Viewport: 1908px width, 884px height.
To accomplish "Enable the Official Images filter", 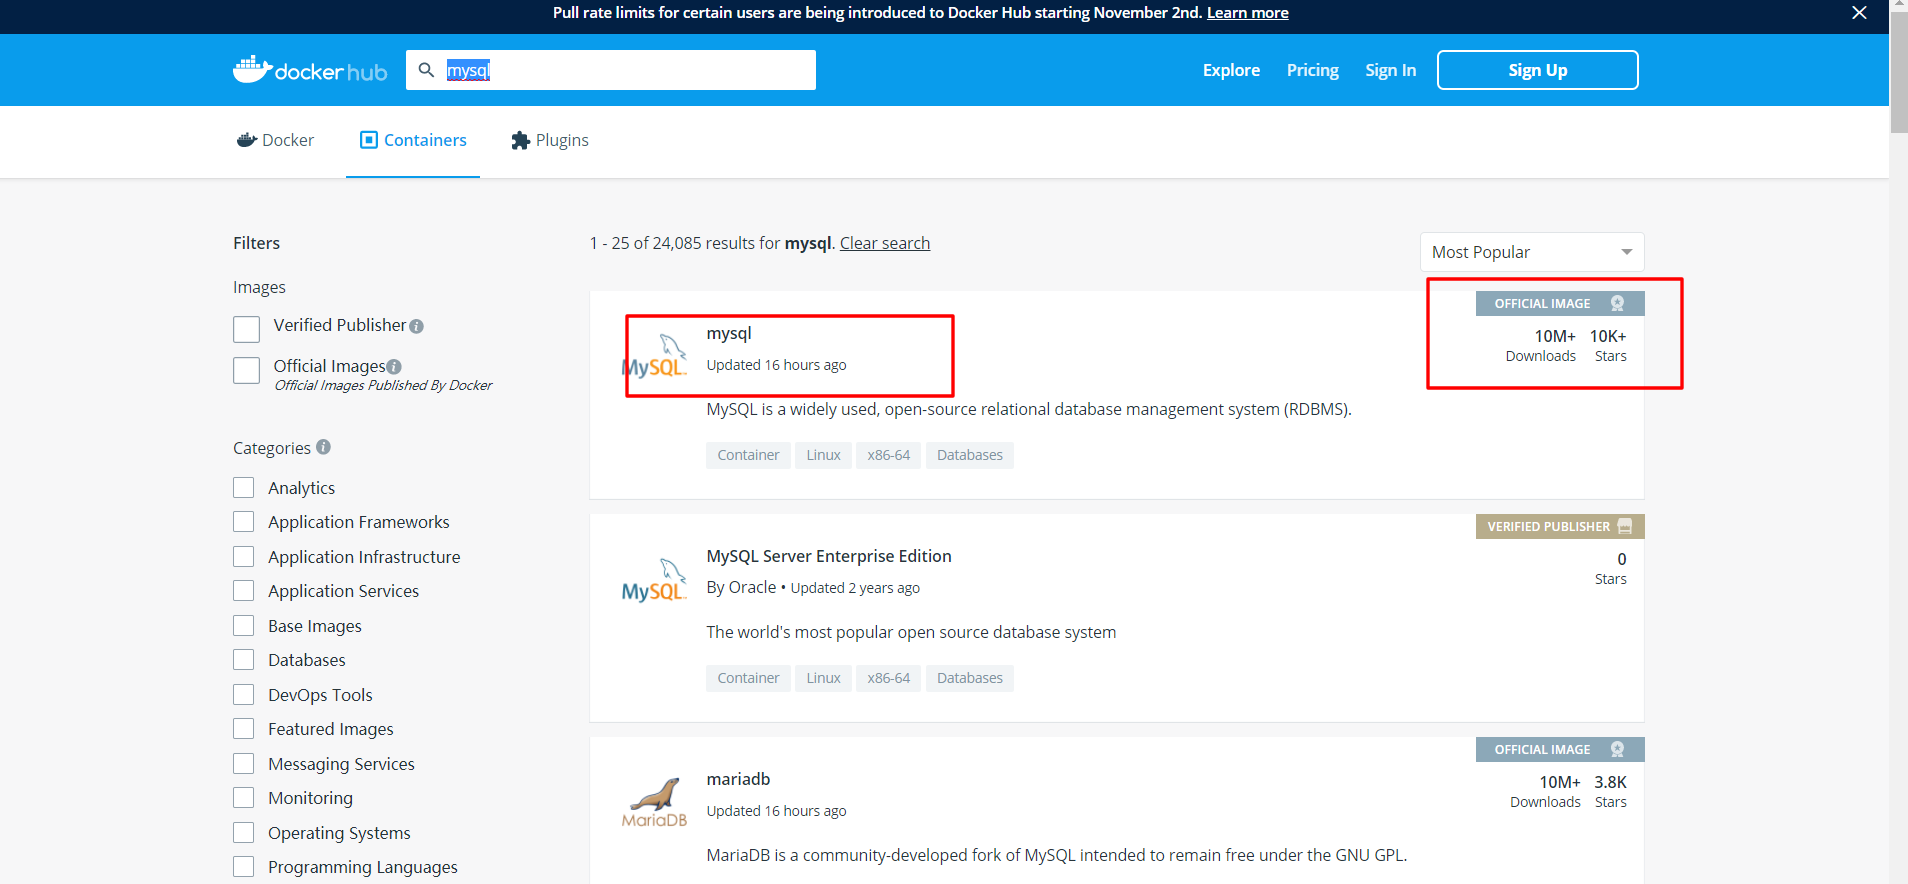I will click(247, 370).
